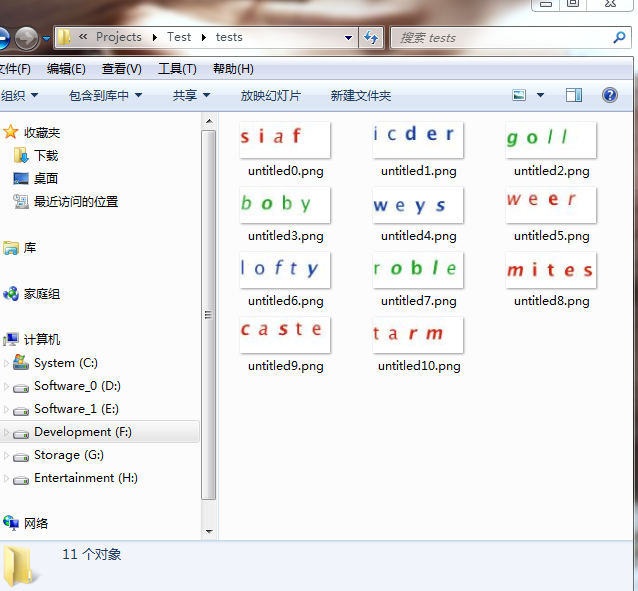Screen dimensions: 638x591
Task: Select untitled5.png thumbnail showing weer
Action: (x=551, y=205)
